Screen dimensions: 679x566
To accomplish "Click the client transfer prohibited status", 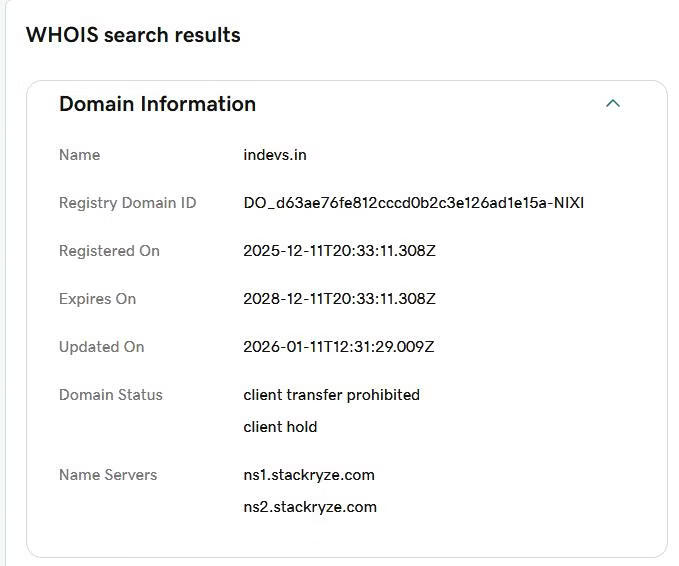I will (x=331, y=395).
